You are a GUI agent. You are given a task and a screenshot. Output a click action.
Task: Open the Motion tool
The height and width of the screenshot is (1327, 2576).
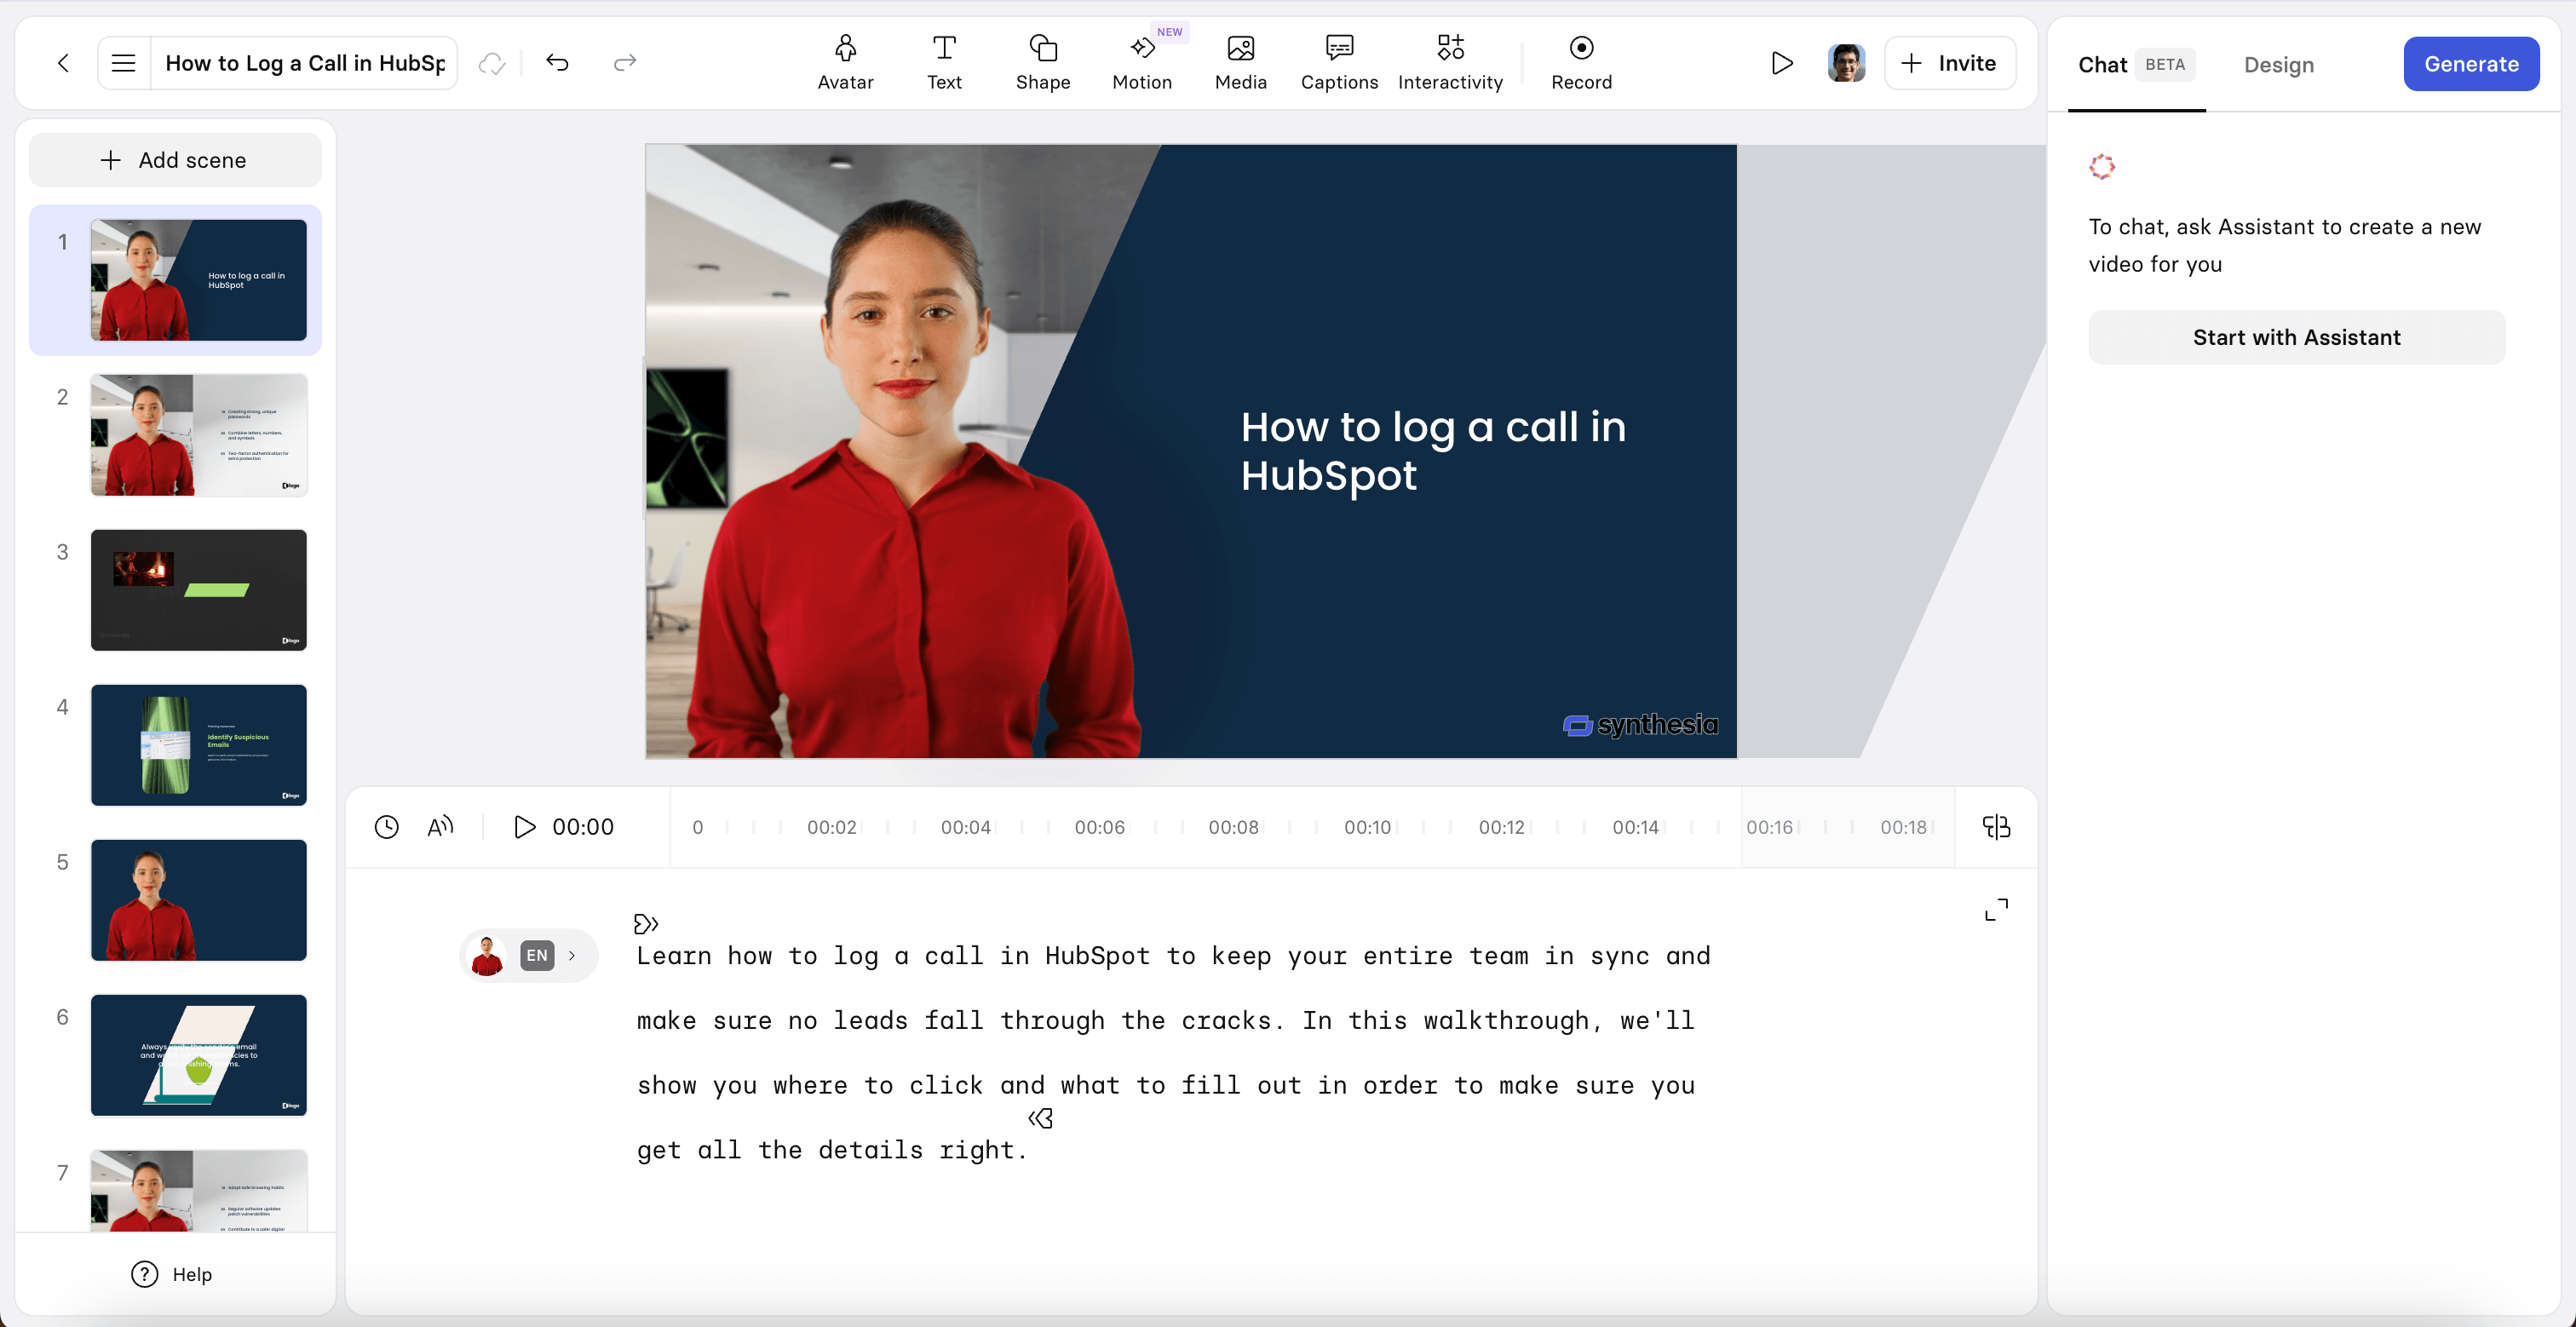[x=1142, y=62]
